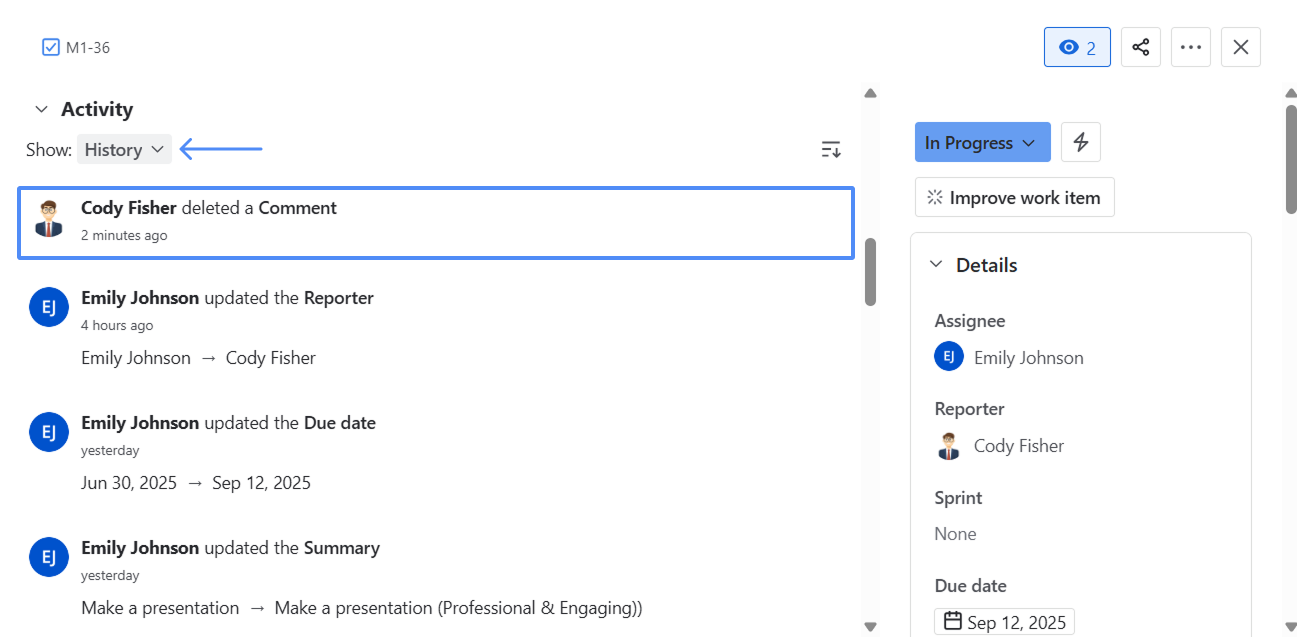Click the lightning quick-actions icon

click(x=1080, y=142)
